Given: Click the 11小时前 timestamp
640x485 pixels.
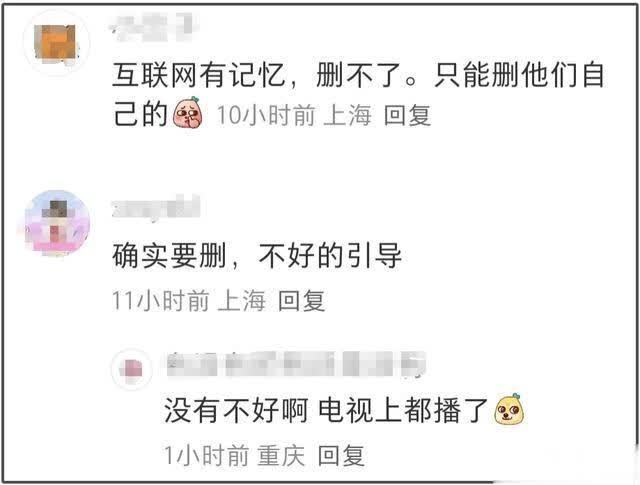Looking at the screenshot, I should pos(161,301).
